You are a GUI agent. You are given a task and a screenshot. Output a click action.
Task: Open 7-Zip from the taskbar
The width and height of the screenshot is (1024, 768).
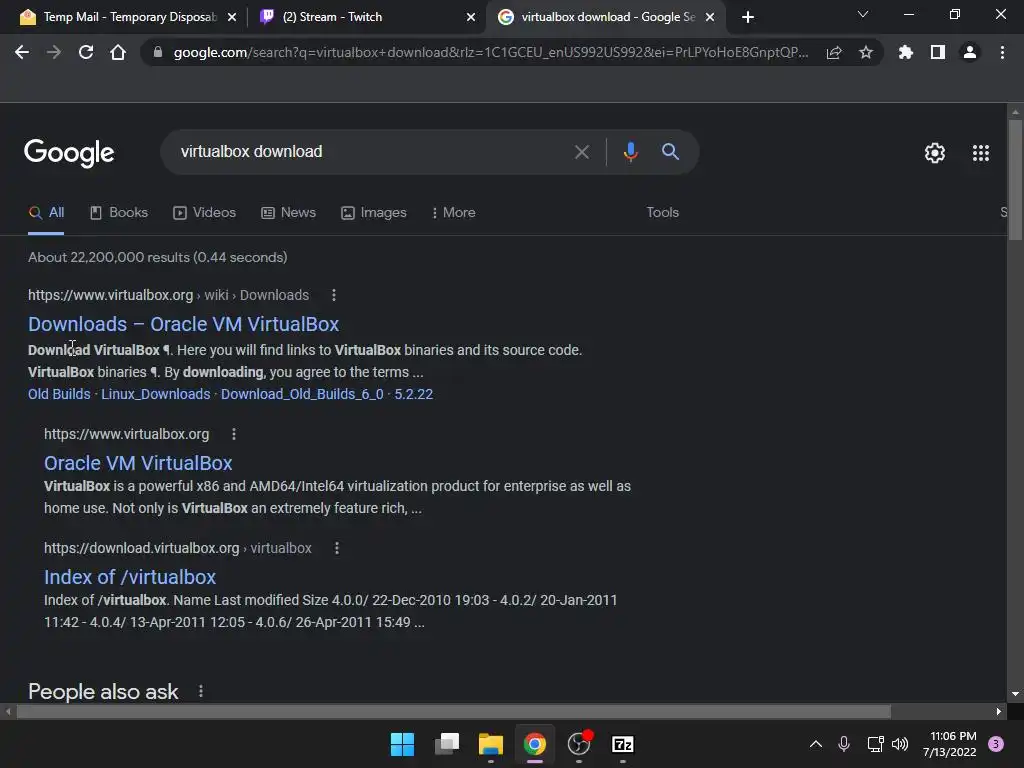pyautogui.click(x=623, y=744)
